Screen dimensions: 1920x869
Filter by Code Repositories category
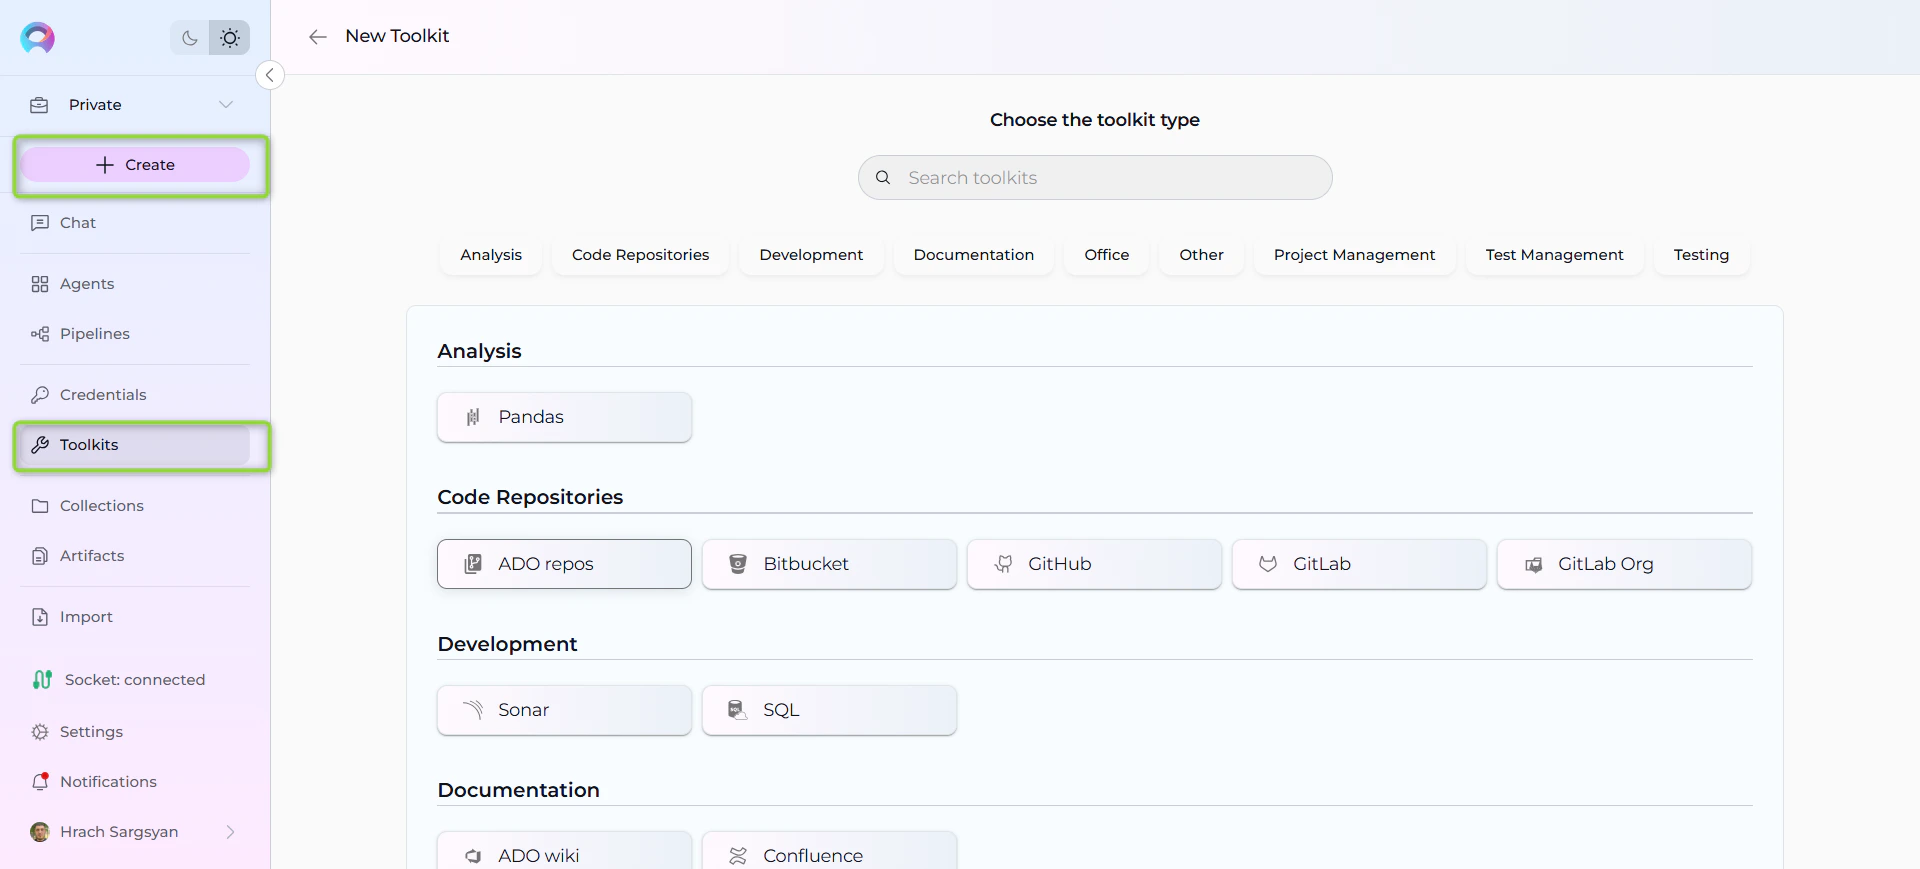(641, 255)
